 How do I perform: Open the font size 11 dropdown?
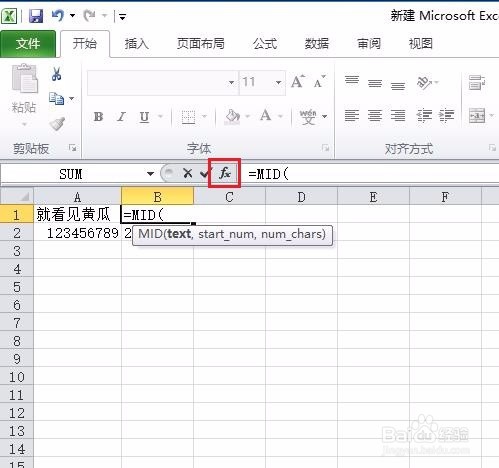tap(278, 82)
